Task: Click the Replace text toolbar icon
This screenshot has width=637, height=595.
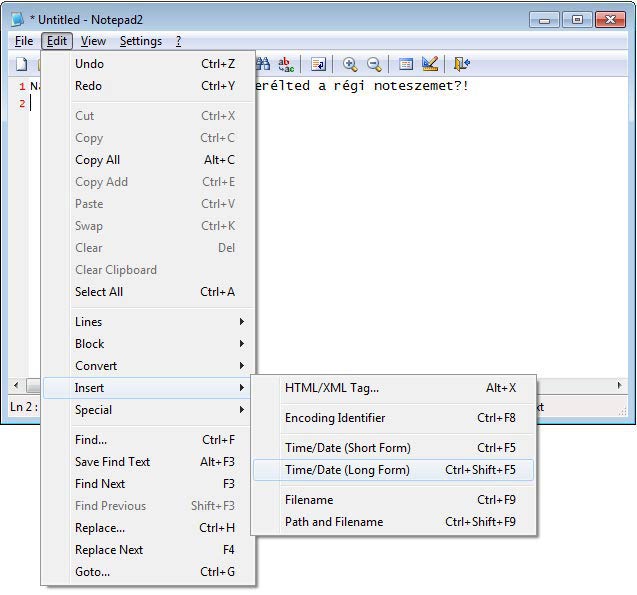Action: click(x=286, y=64)
